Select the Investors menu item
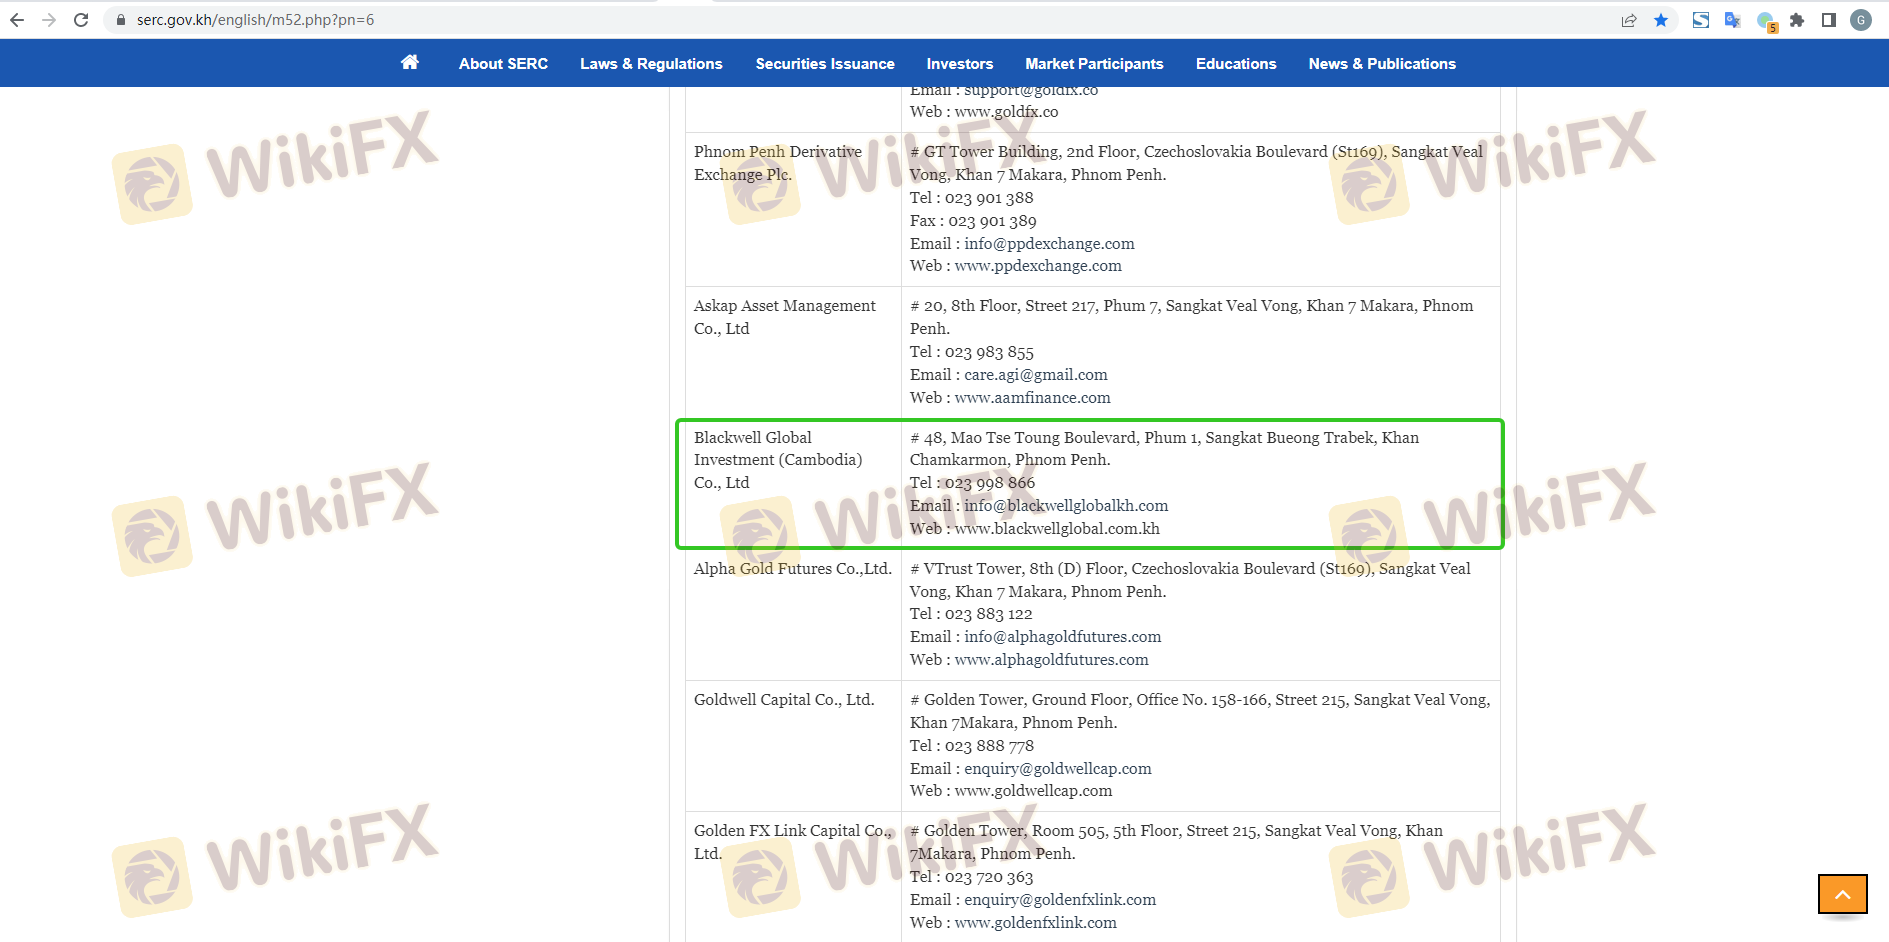Viewport: 1889px width, 942px height. [x=959, y=64]
